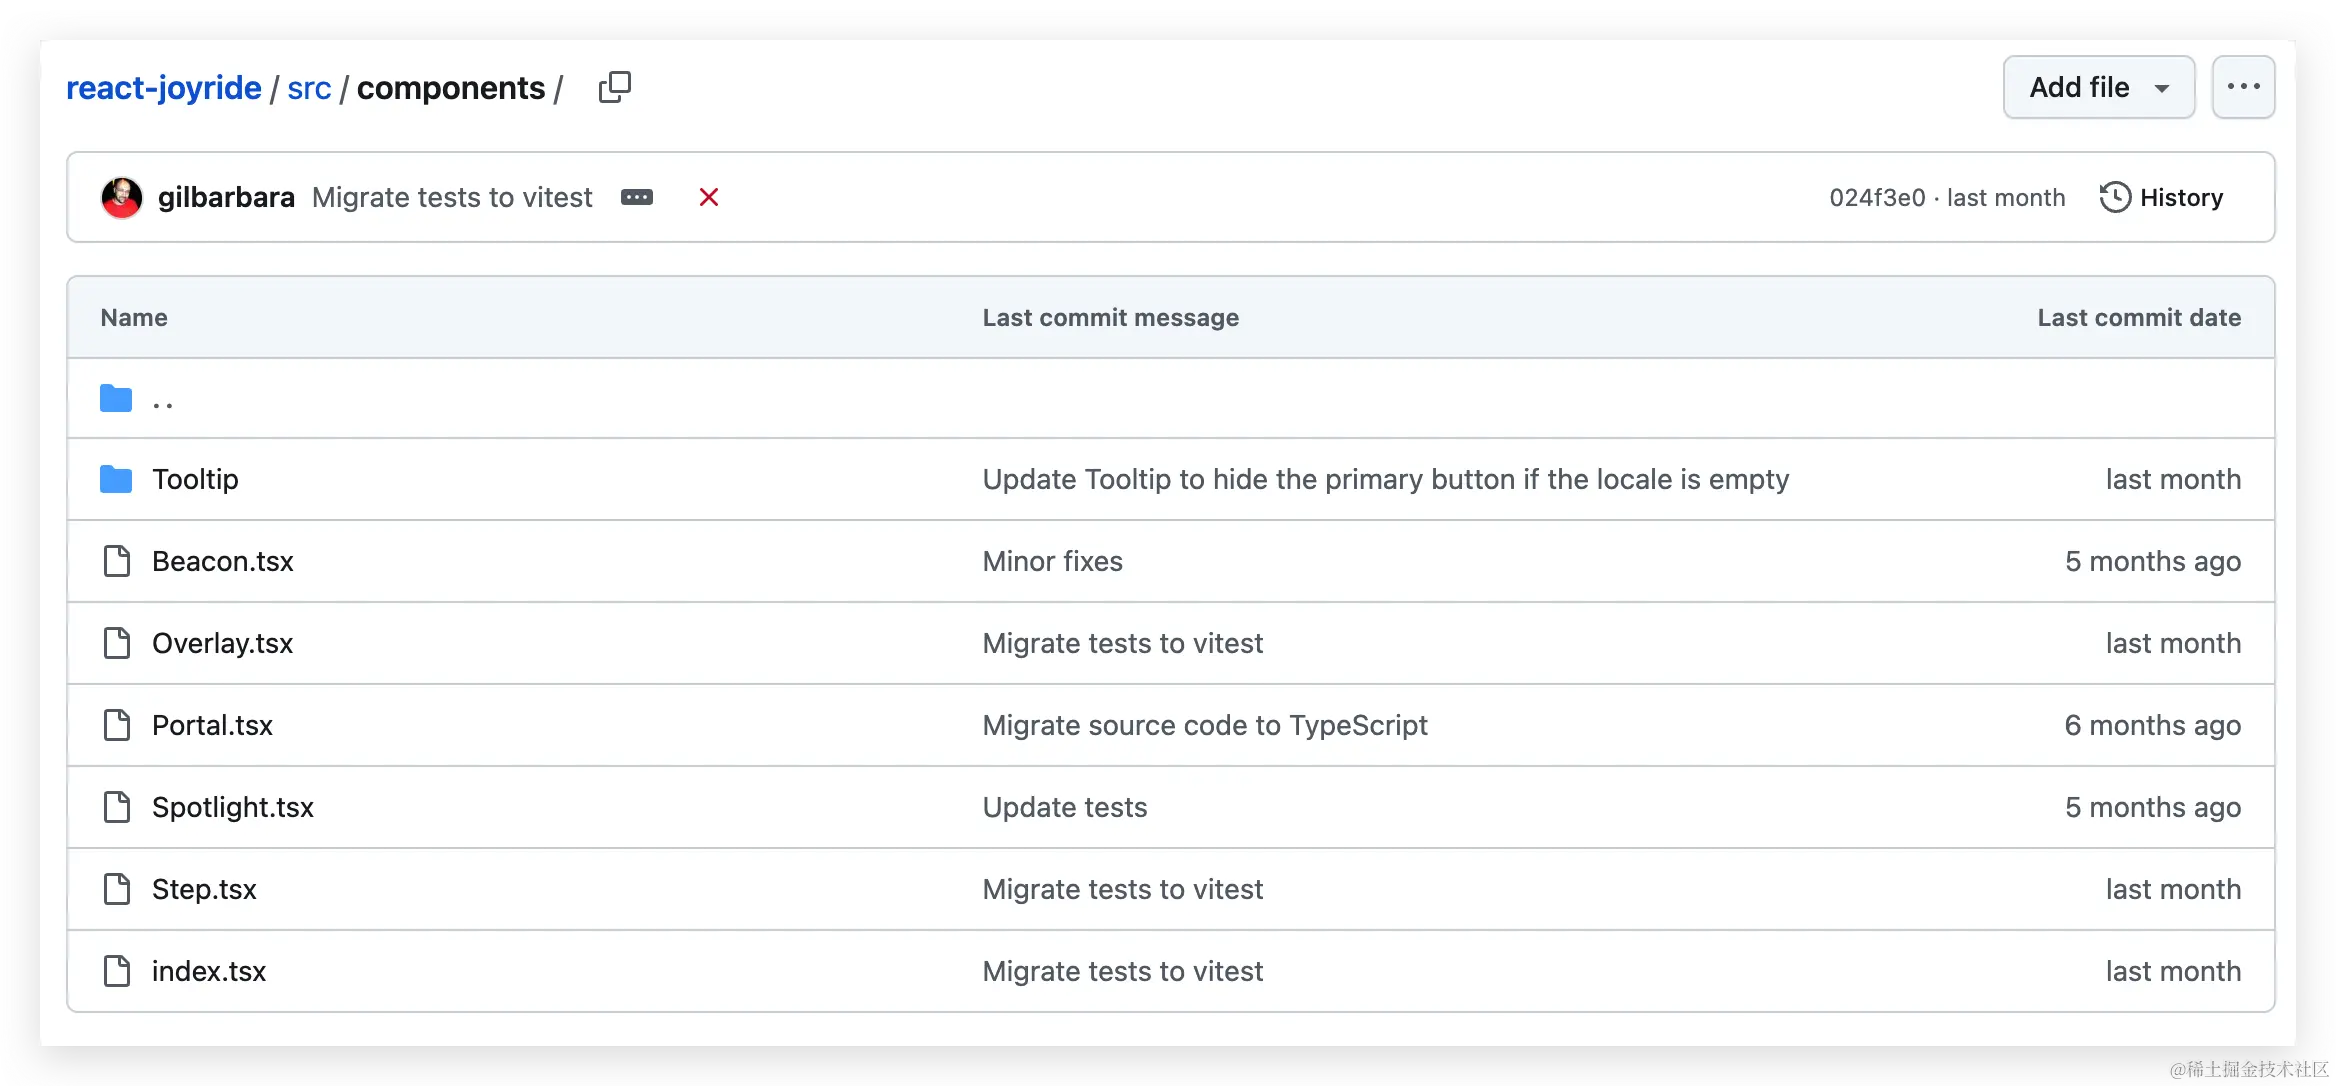The width and height of the screenshot is (2336, 1086).
Task: Click the 'Last commit date' column header
Action: click(x=2139, y=317)
